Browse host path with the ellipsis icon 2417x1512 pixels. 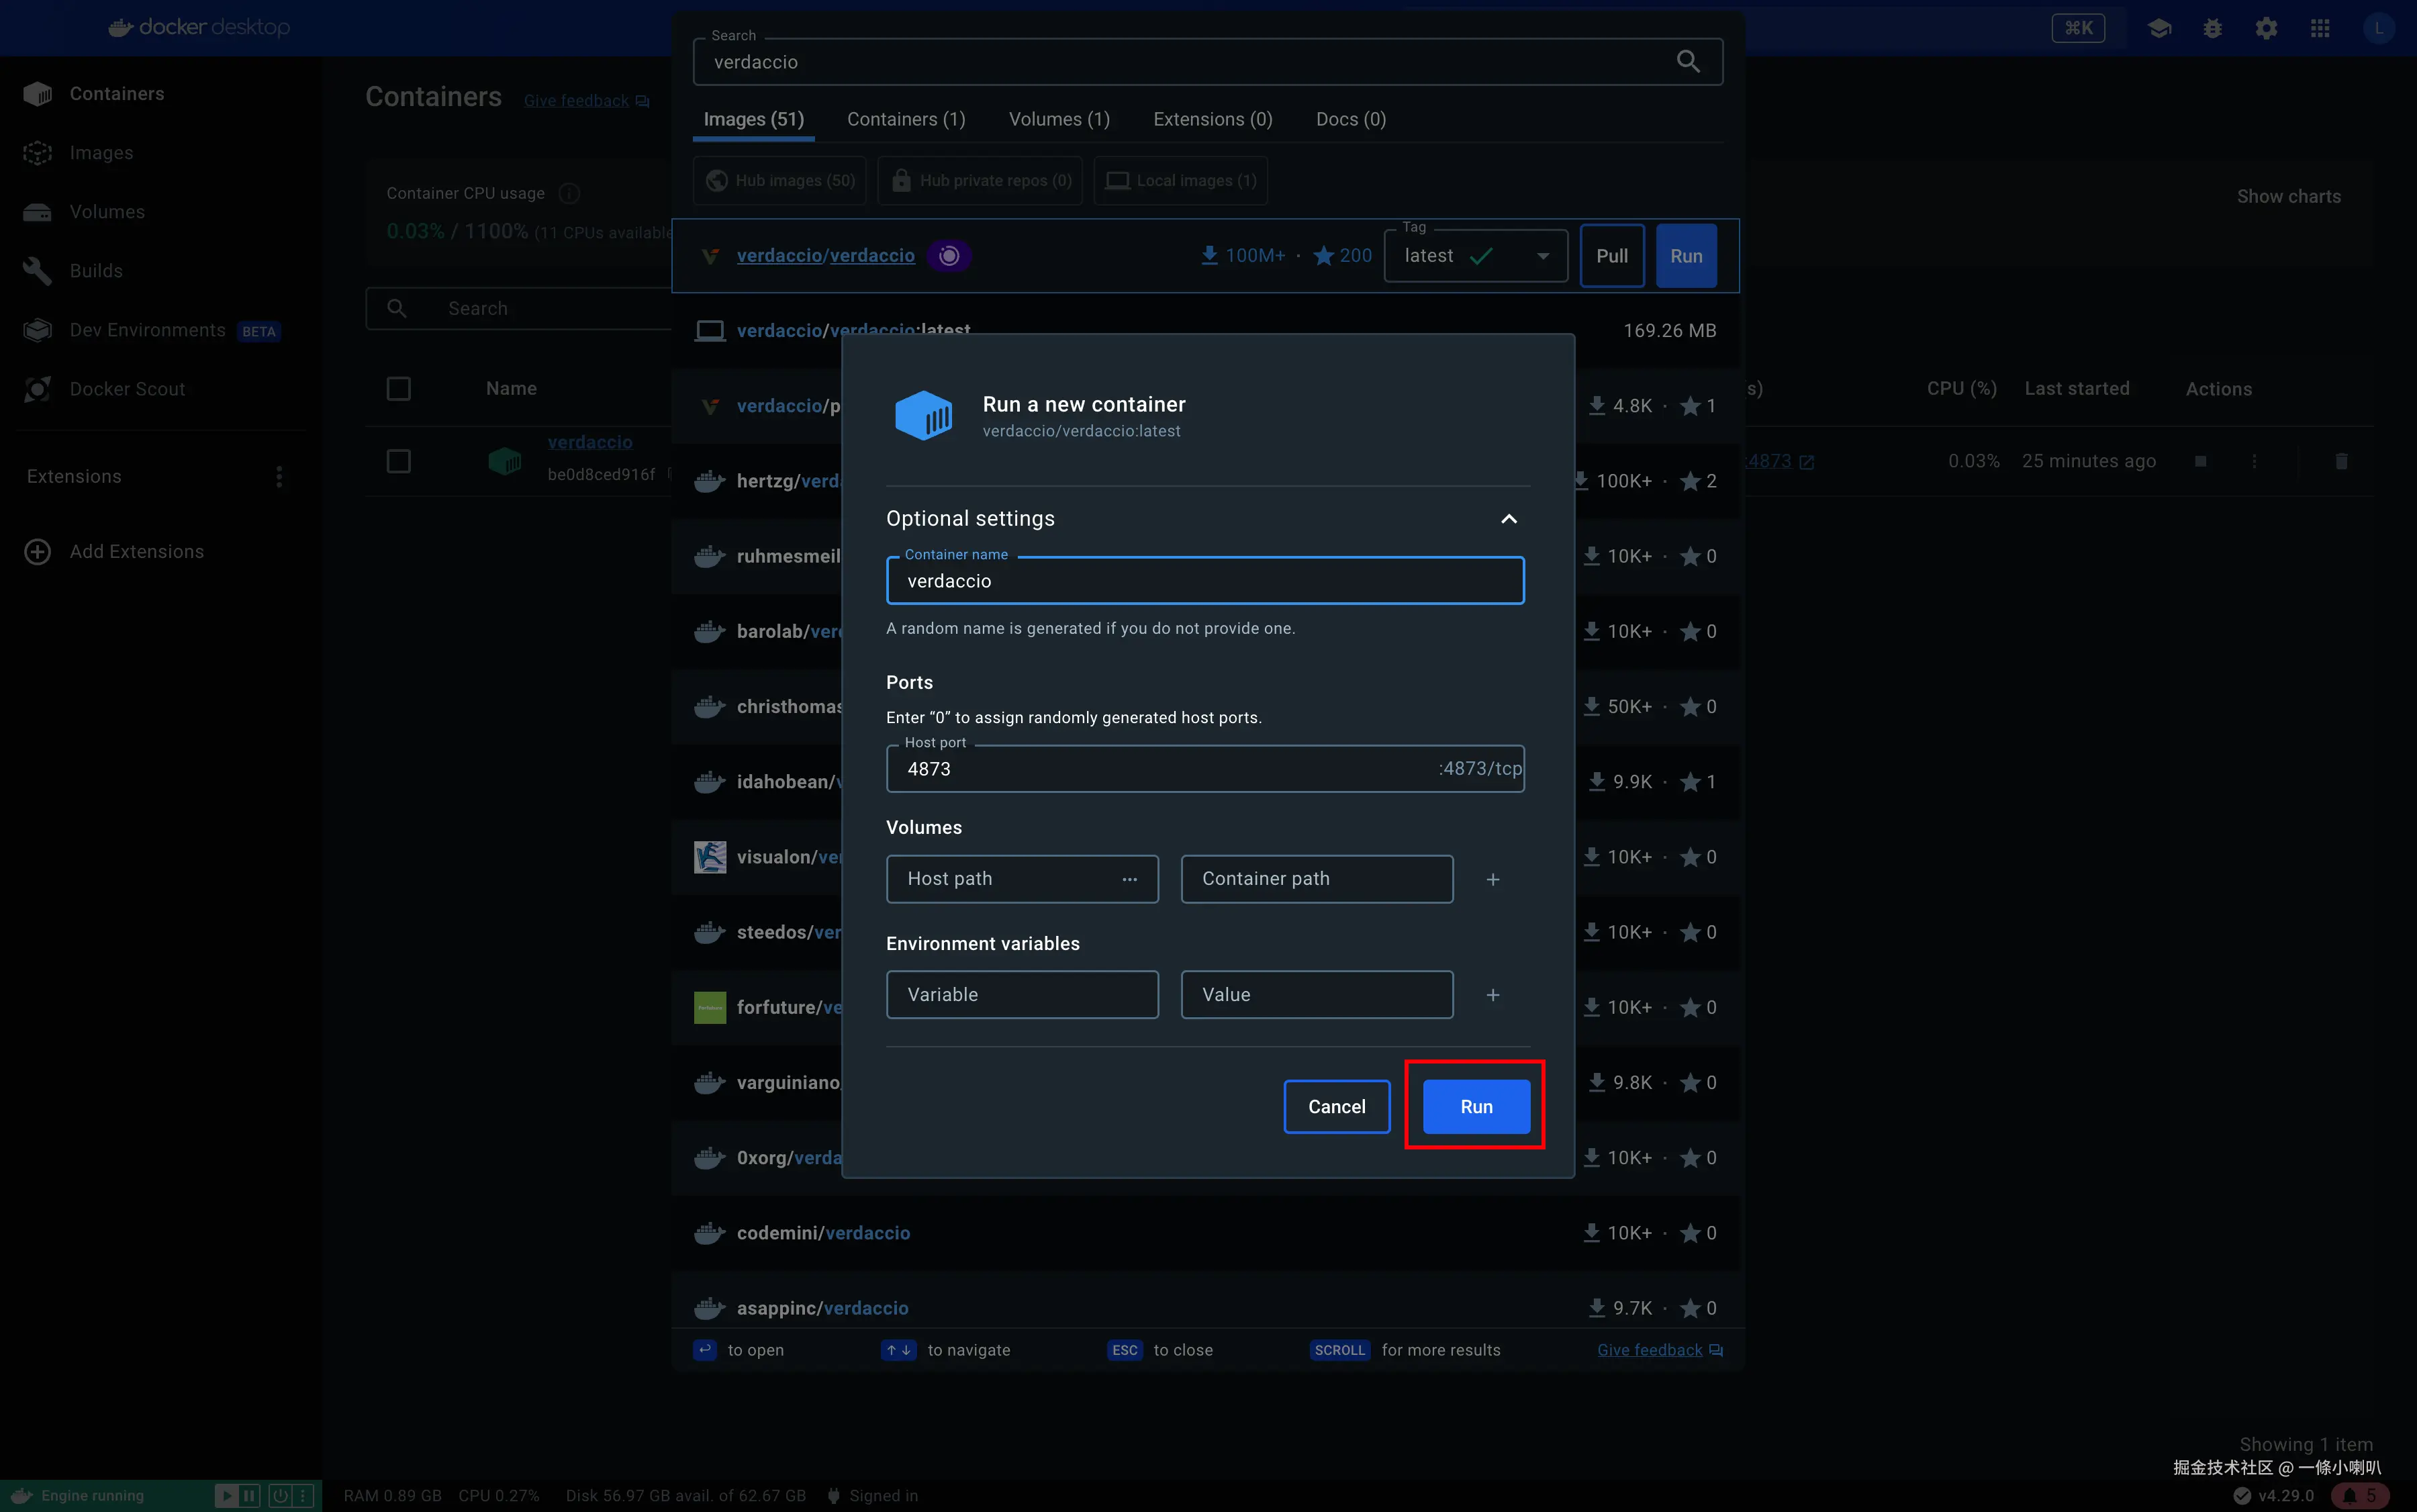pos(1129,879)
